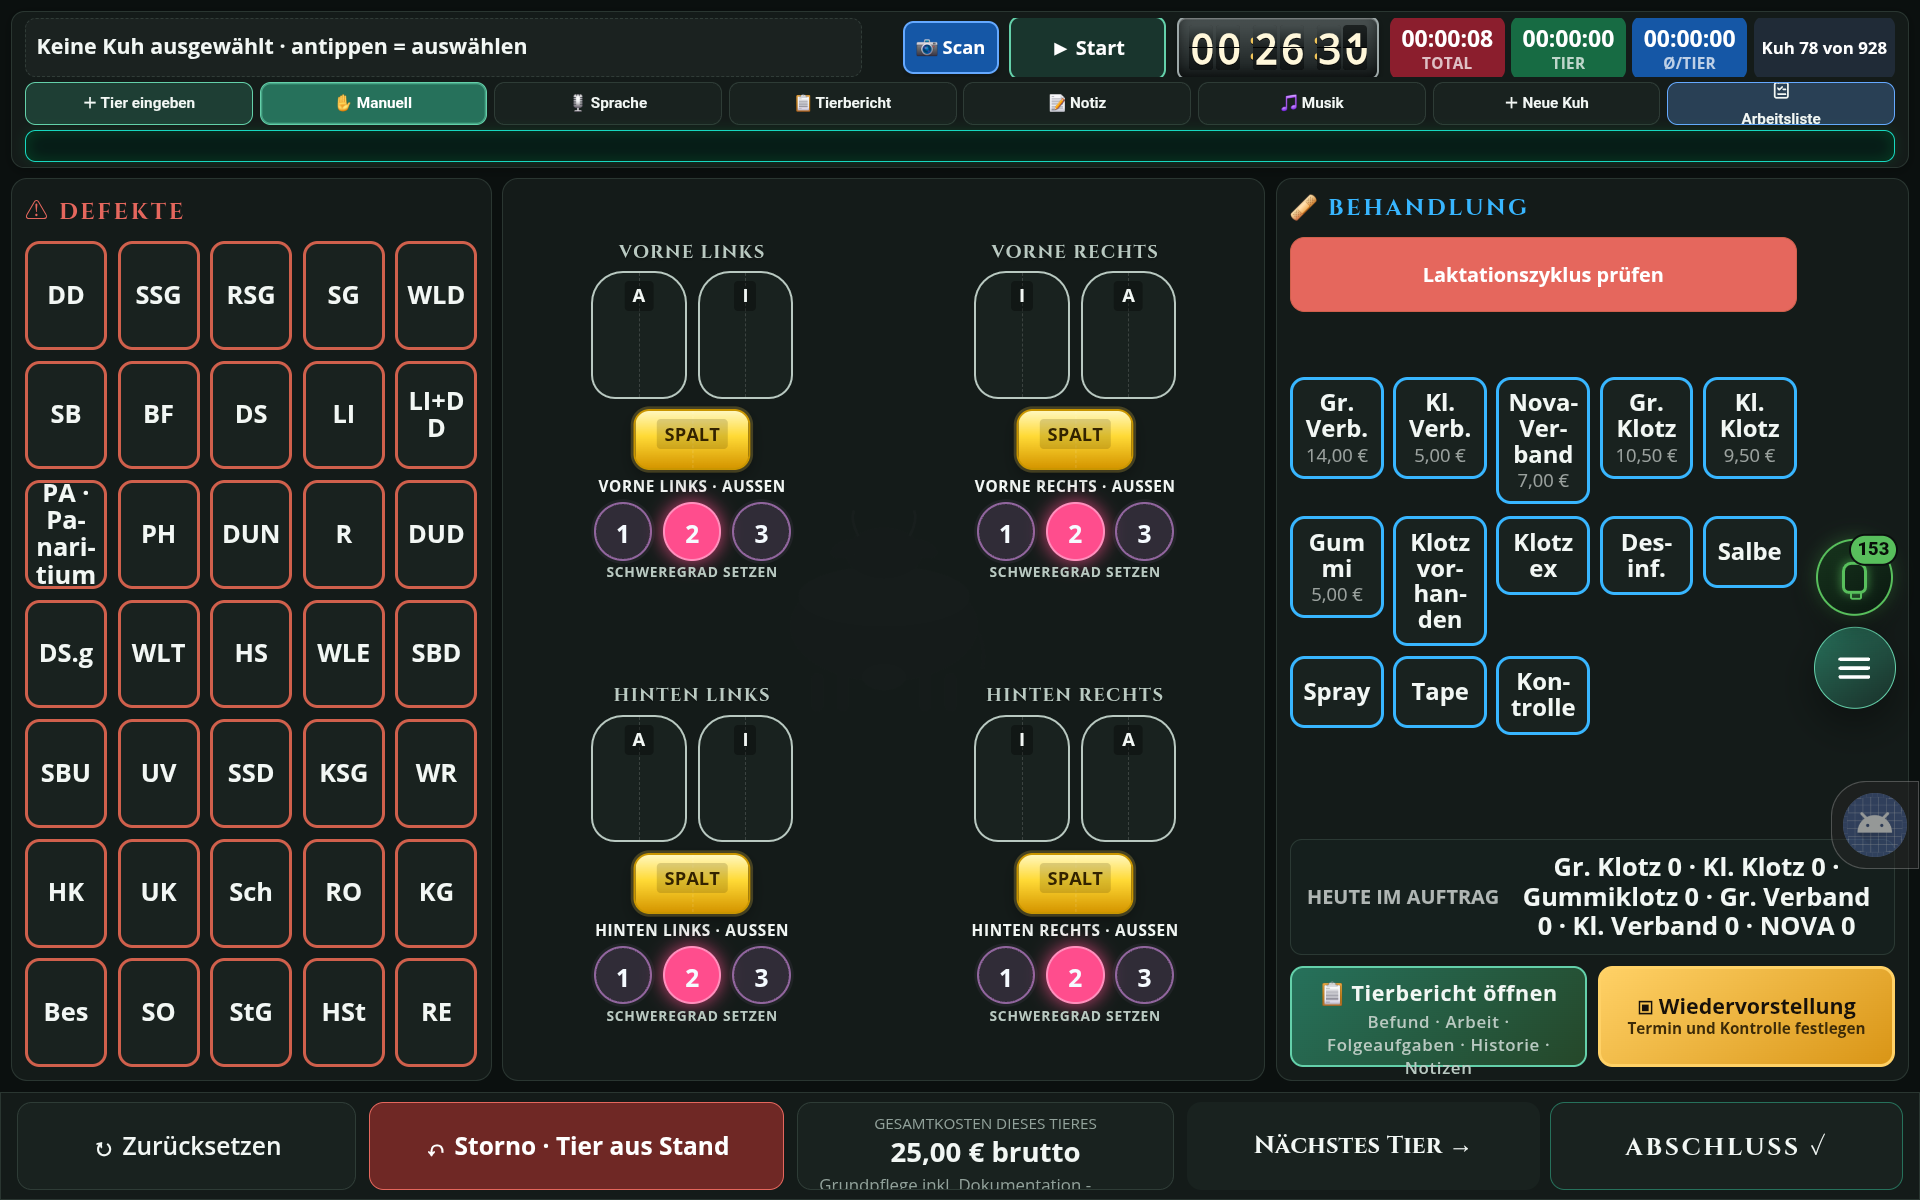
Task: Select the Spray treatment
Action: [x=1337, y=692]
